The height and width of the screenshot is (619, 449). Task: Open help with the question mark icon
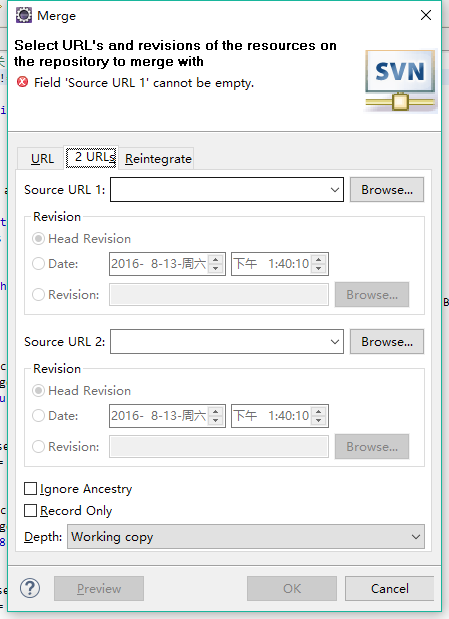tap(30, 588)
